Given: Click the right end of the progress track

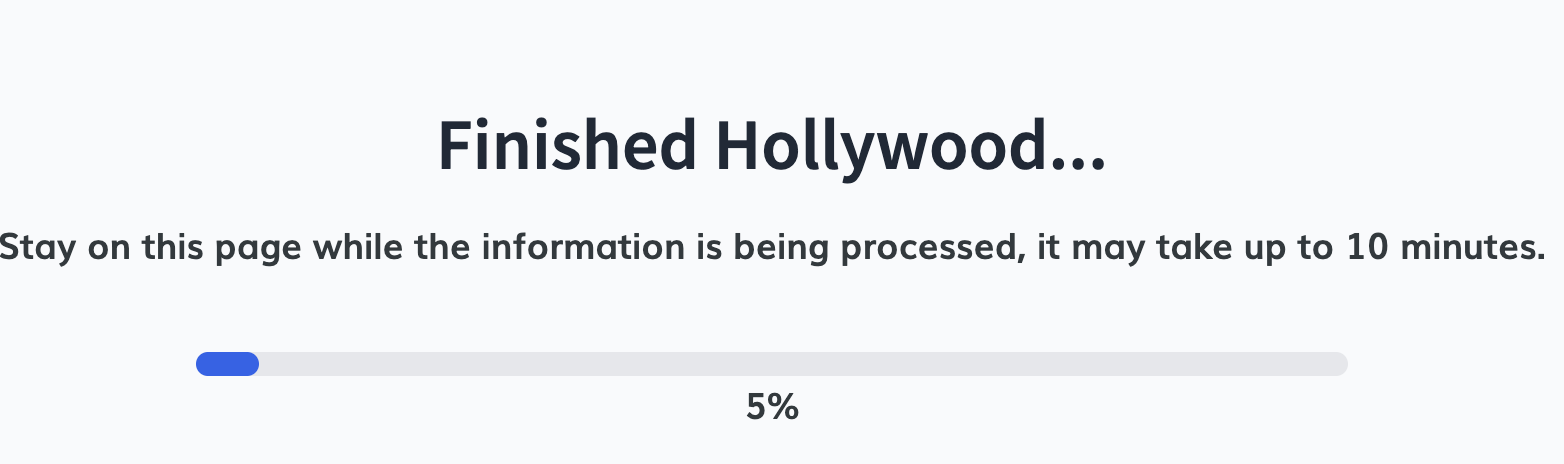Looking at the screenshot, I should (1338, 364).
